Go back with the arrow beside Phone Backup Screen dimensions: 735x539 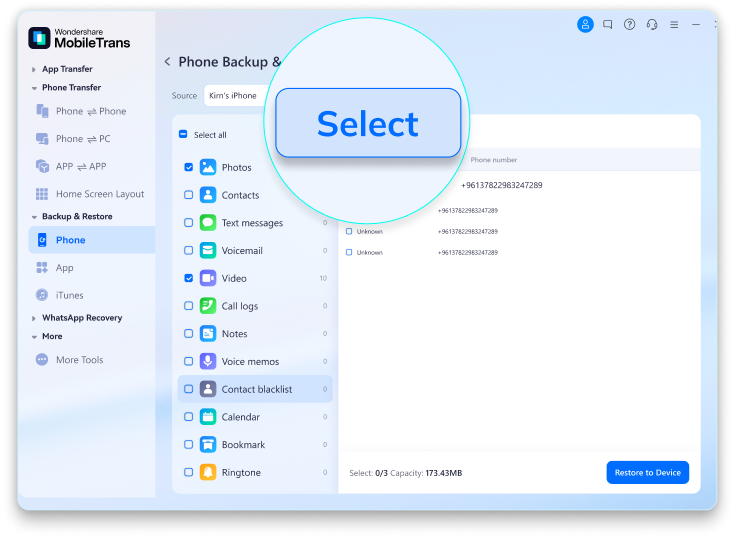coord(167,61)
